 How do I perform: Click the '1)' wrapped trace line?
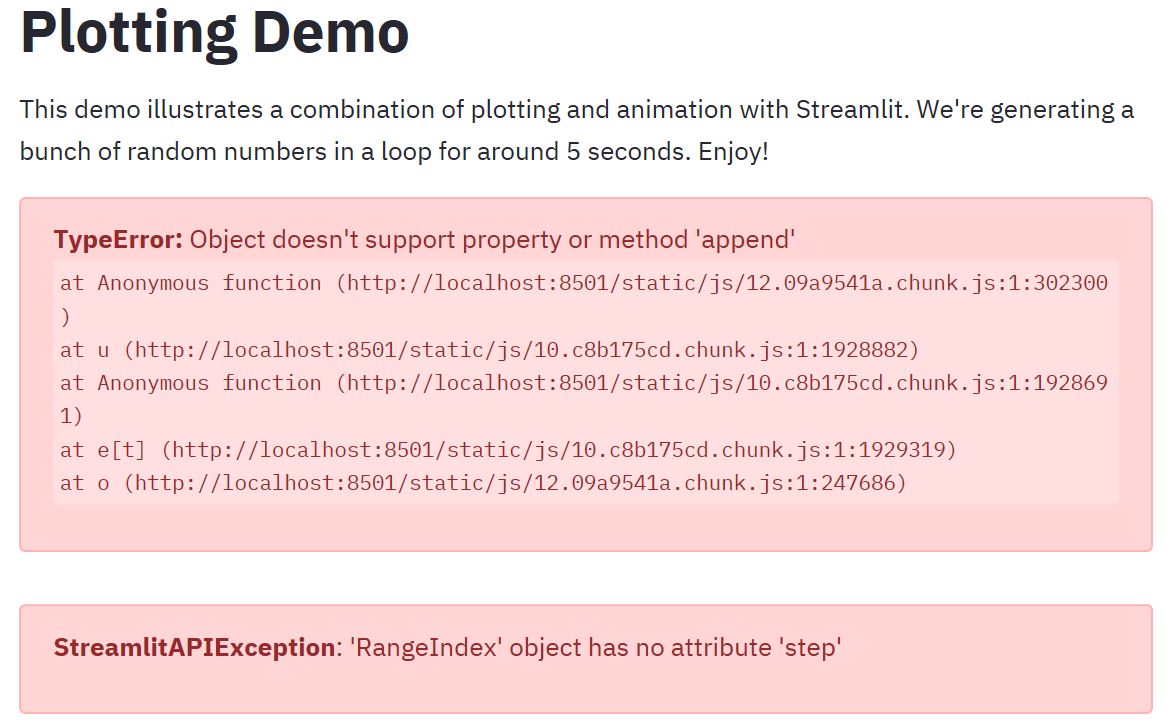point(71,416)
